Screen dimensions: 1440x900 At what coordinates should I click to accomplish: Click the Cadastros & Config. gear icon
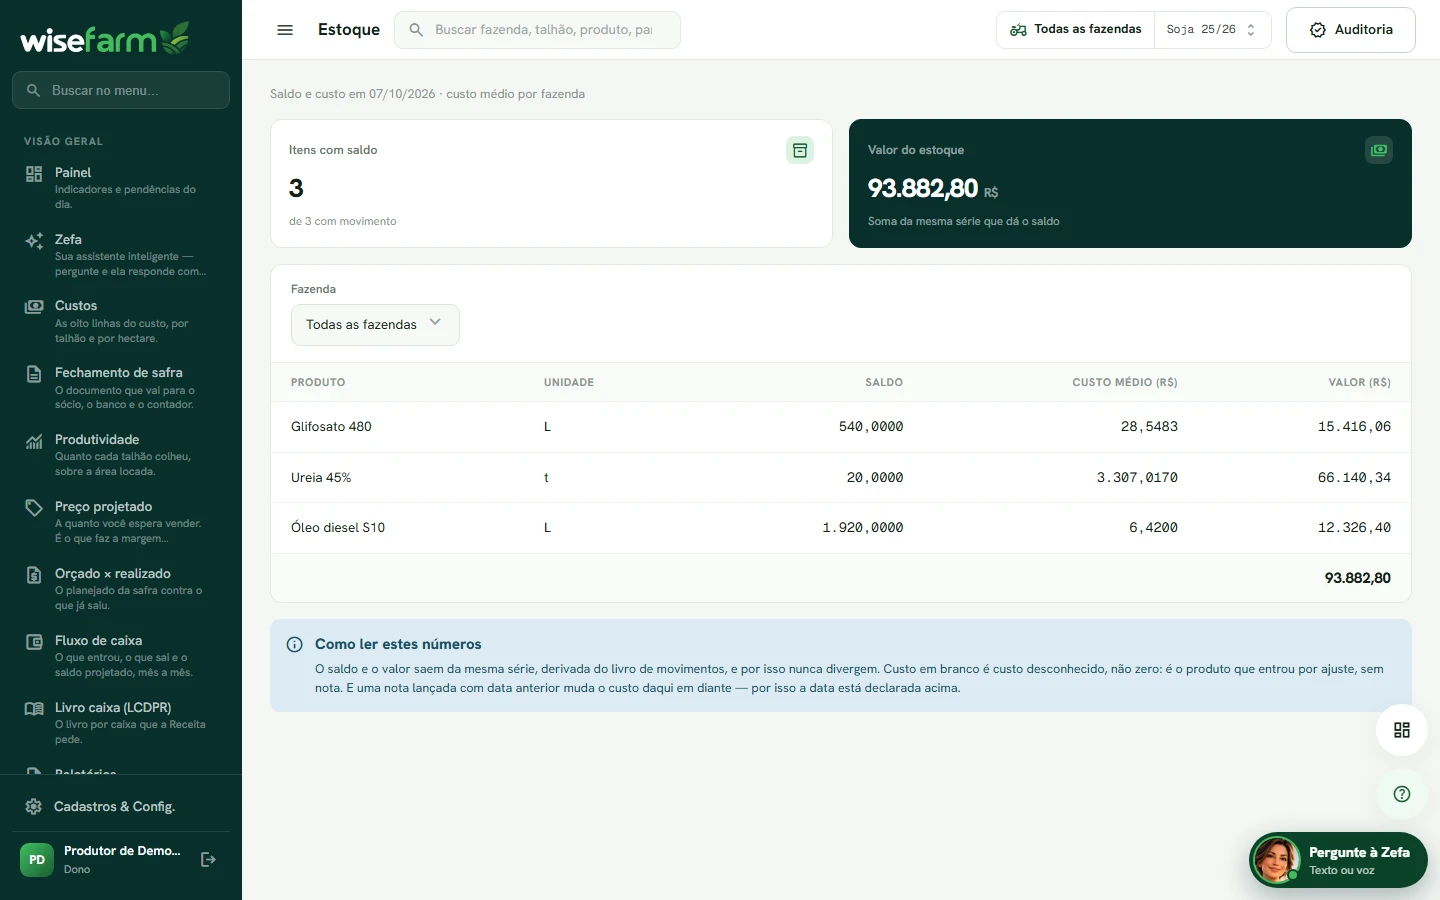point(34,807)
